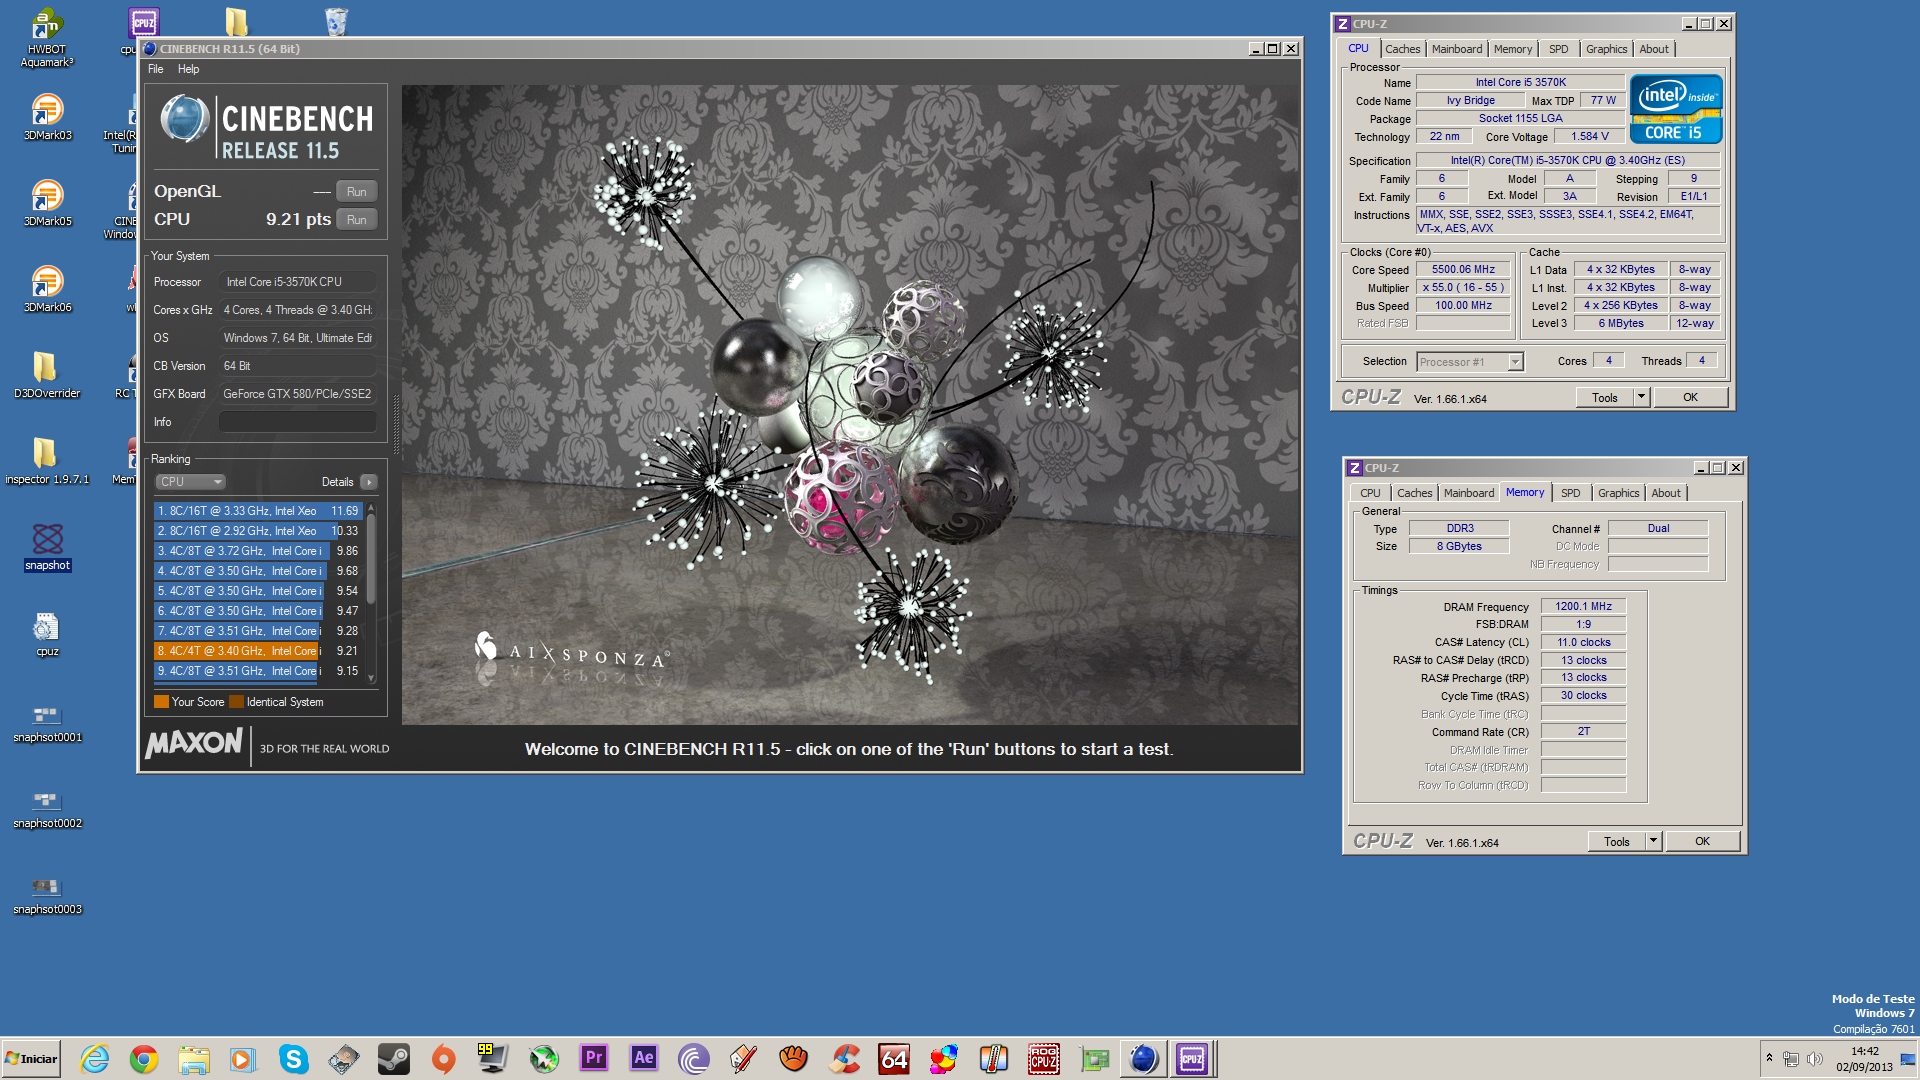Open HWBOT Aquamark3 desktop icon
1920x1080 pixels.
pos(47,38)
